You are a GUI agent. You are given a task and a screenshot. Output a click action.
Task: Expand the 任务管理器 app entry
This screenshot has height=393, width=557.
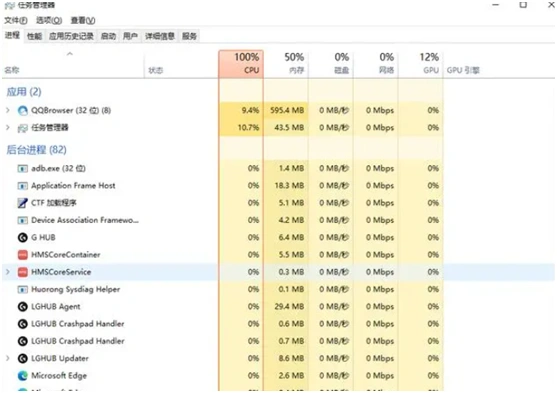click(8, 128)
